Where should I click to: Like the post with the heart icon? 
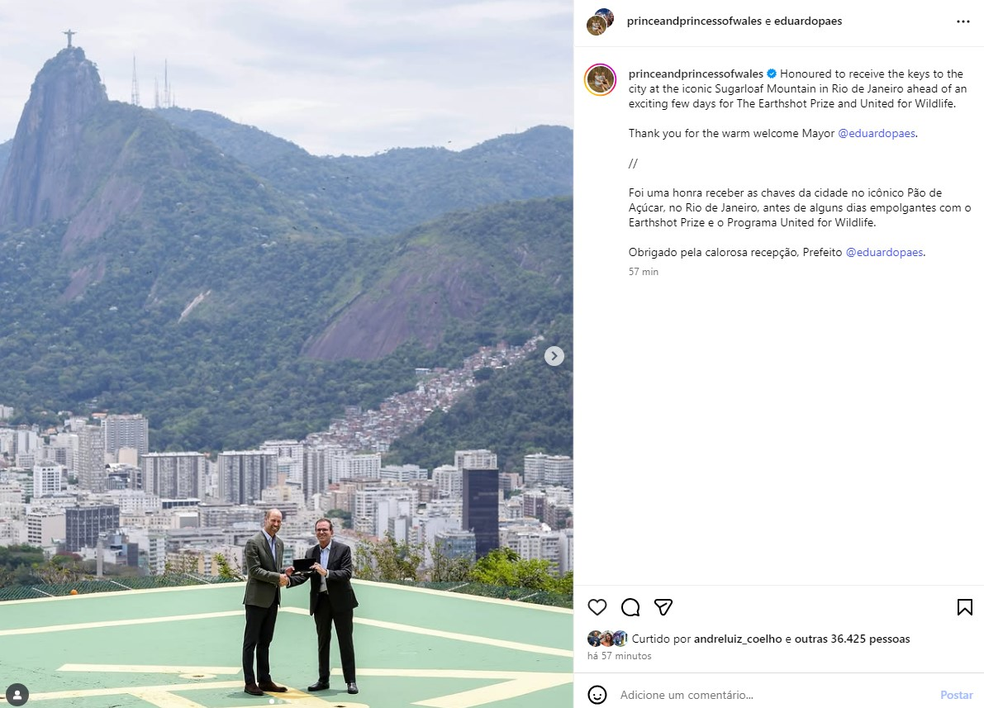point(597,607)
